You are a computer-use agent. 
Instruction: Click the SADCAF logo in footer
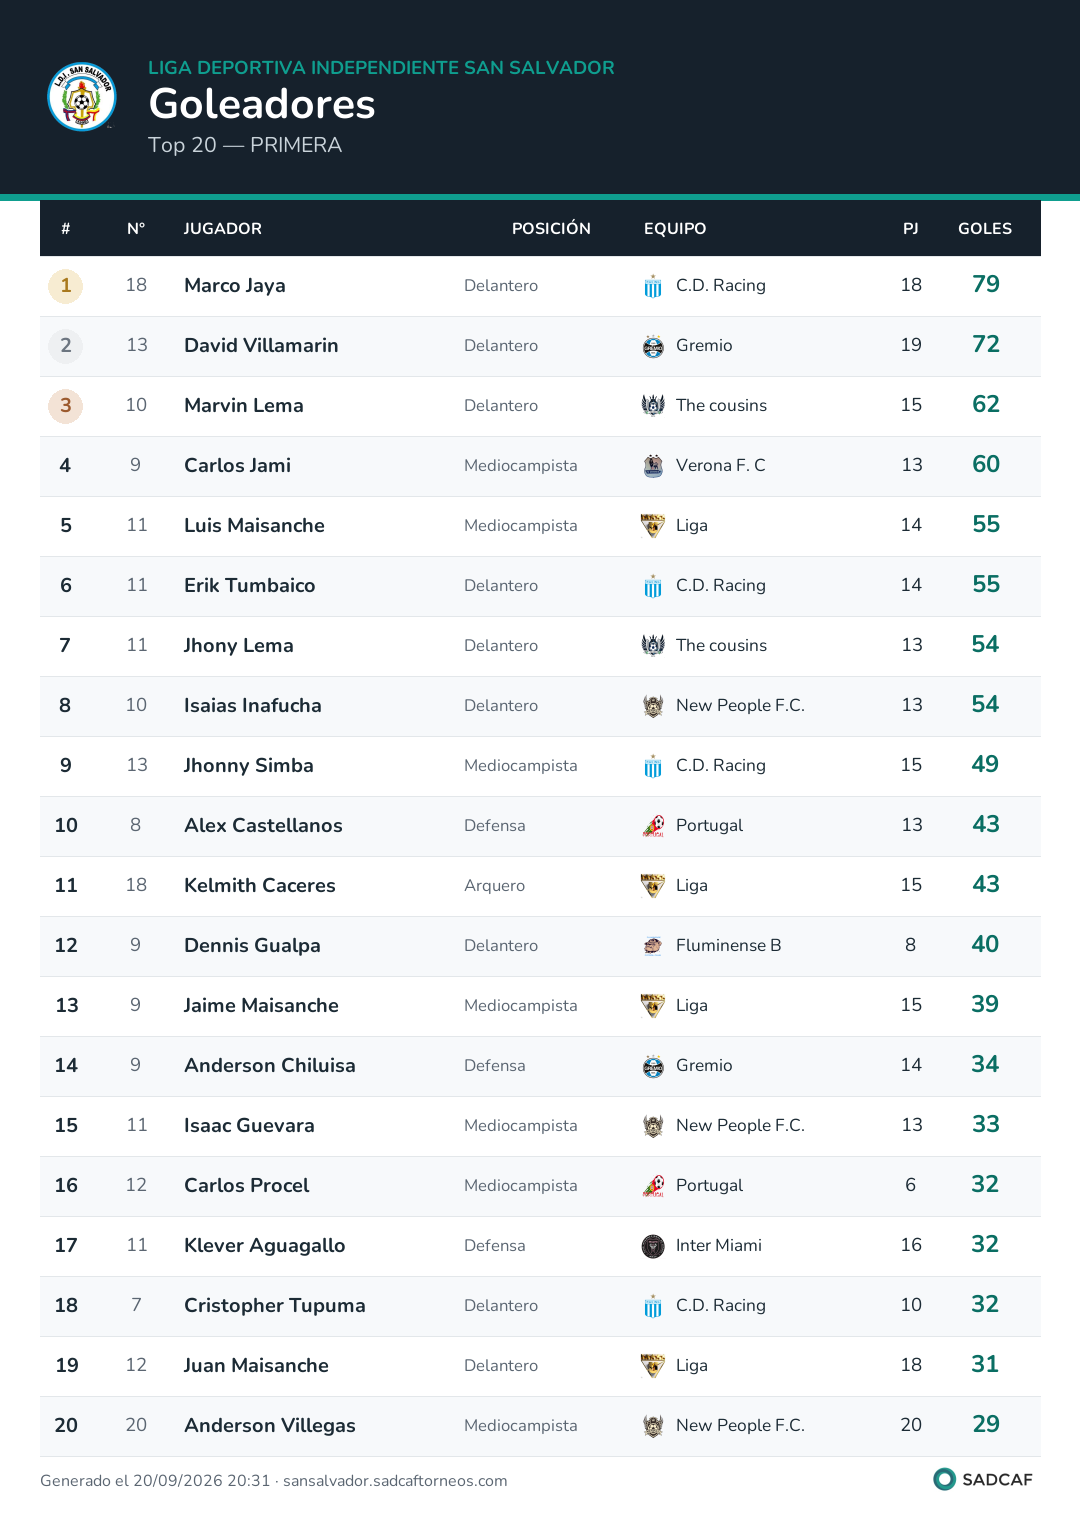point(982,1479)
